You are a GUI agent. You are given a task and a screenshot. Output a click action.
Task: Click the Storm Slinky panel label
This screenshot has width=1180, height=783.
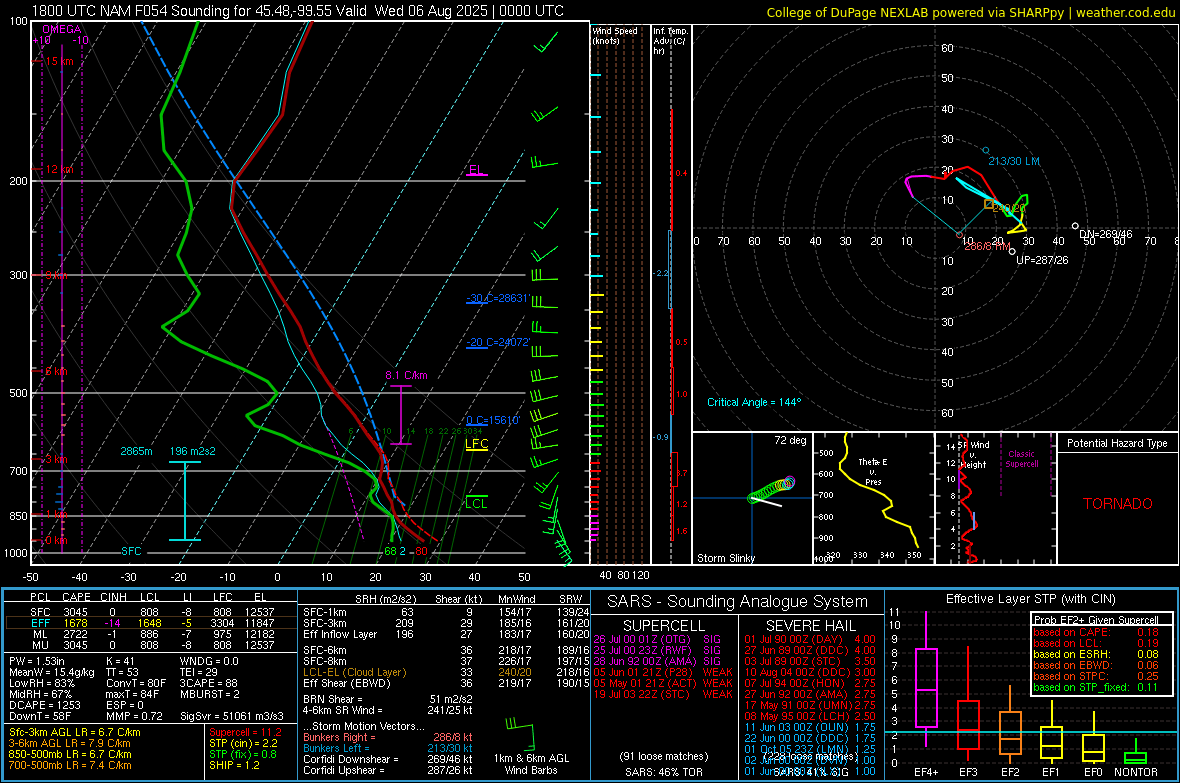point(725,558)
